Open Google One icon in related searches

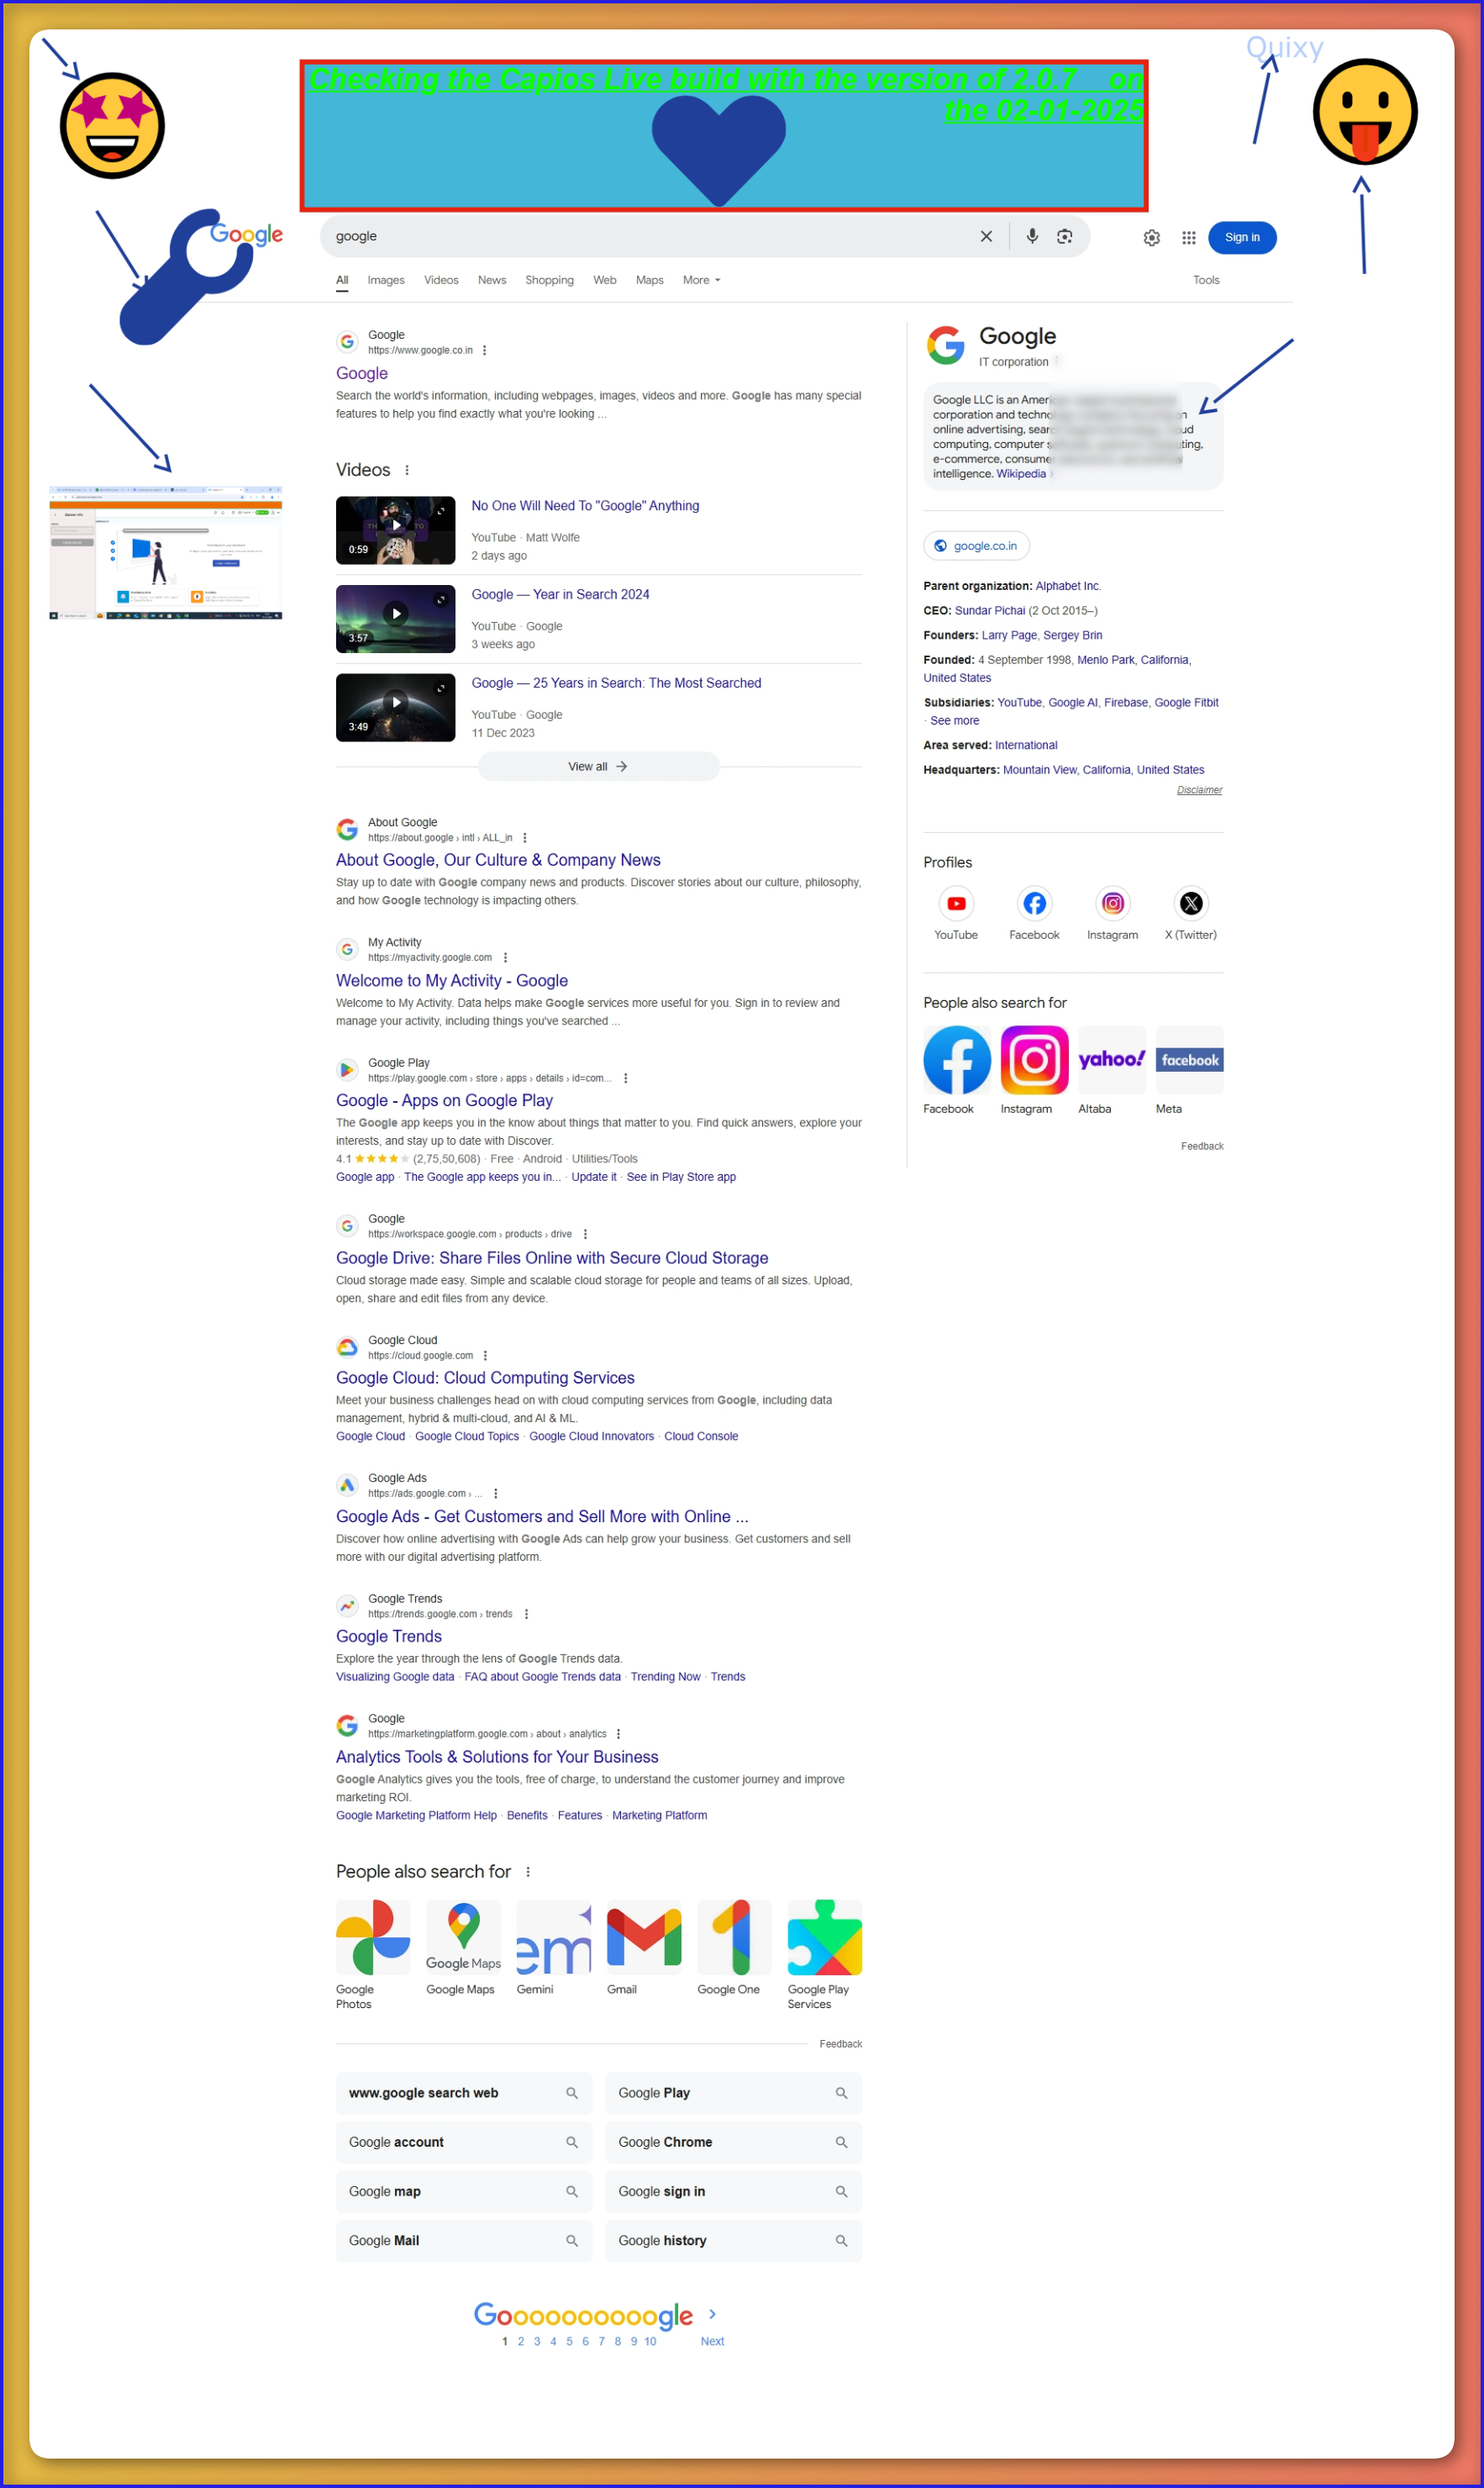pos(734,1937)
